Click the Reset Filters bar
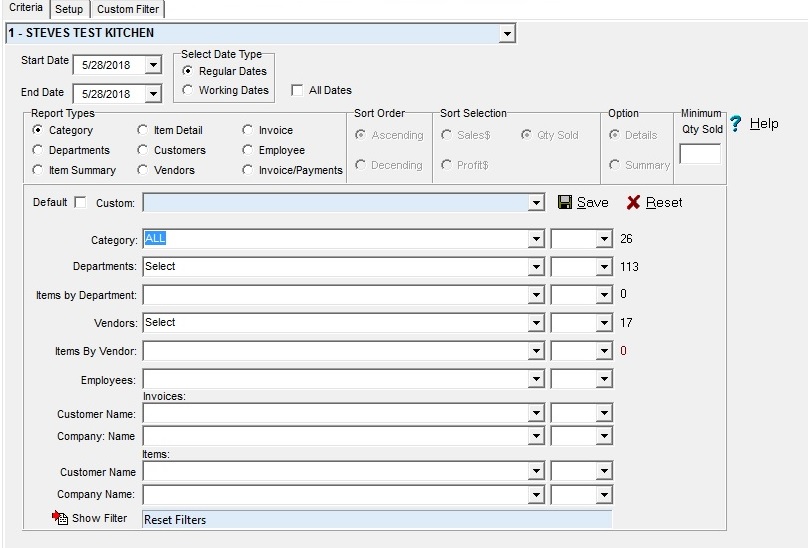 coord(377,519)
